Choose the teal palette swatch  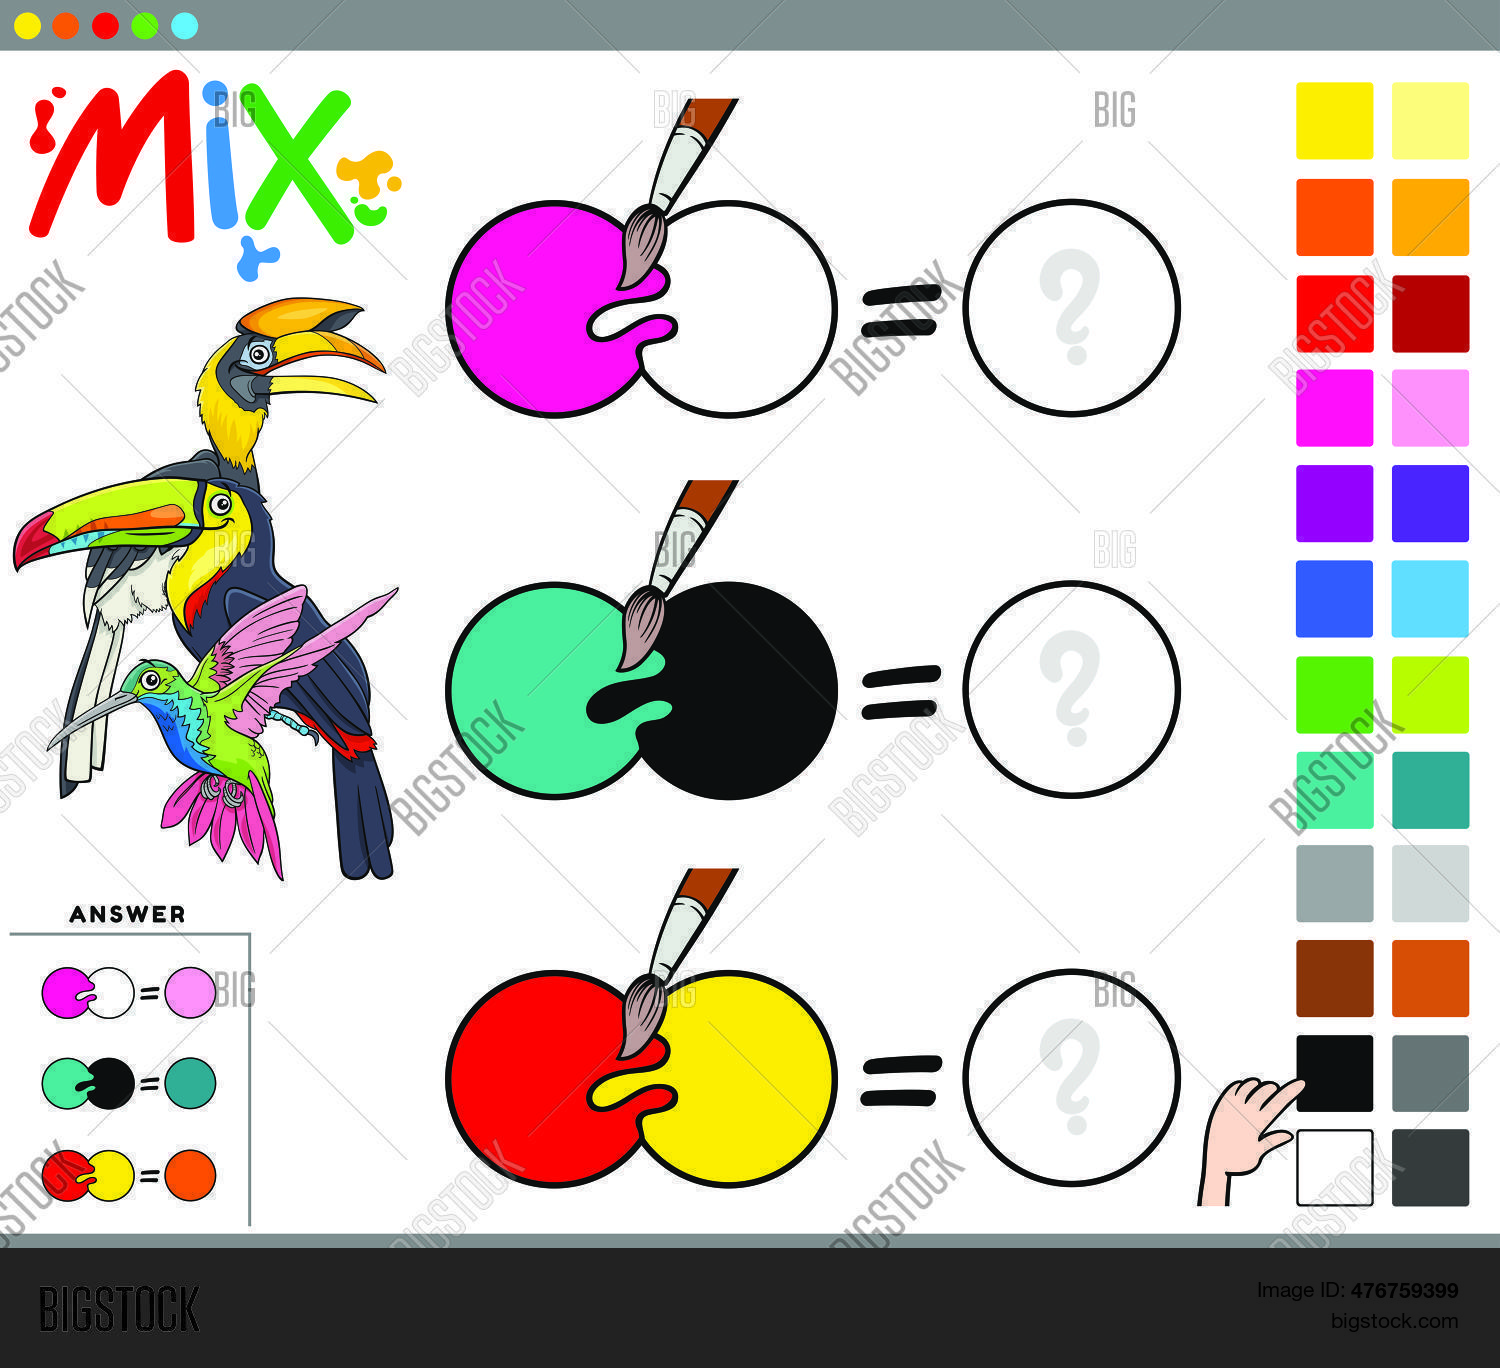1430,790
